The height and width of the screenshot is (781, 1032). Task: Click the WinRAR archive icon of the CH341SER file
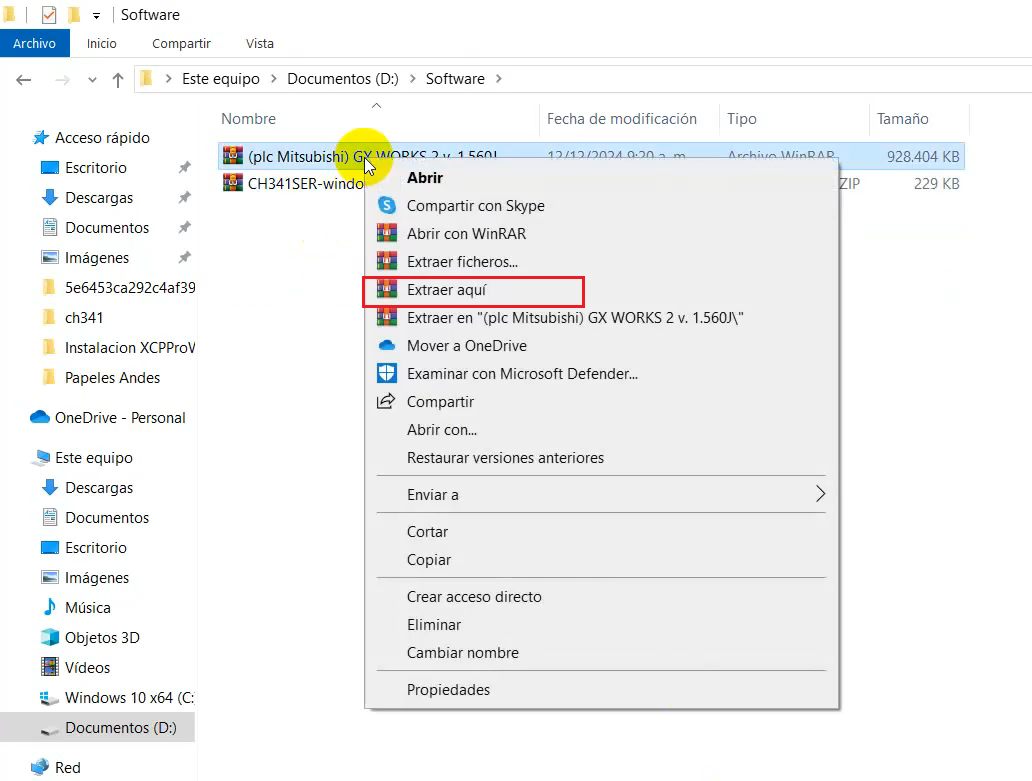[232, 182]
